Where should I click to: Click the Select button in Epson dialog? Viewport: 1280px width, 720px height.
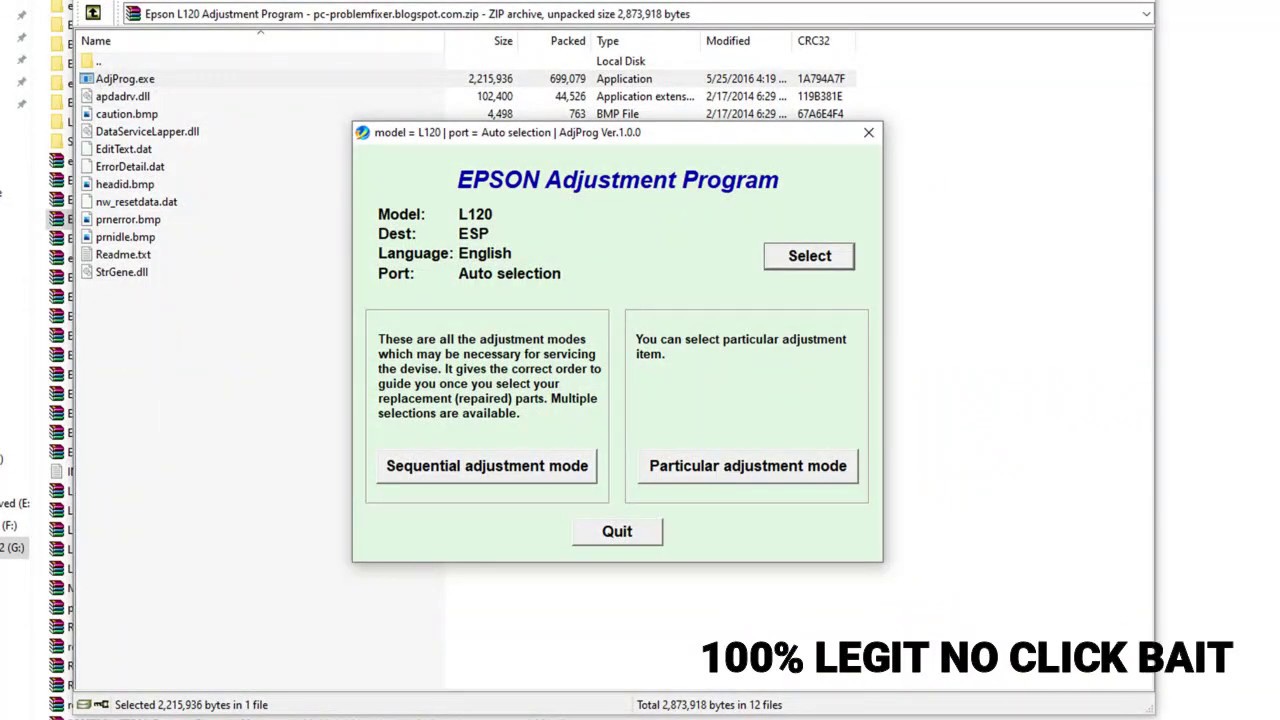809,256
